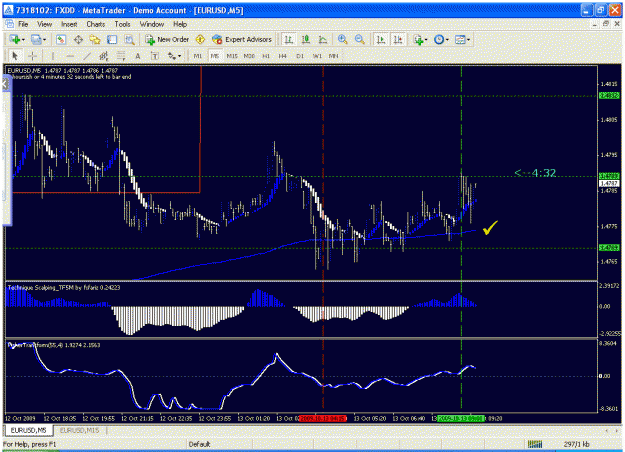
Task: Switch chart to W1 timeframe
Action: [317, 56]
